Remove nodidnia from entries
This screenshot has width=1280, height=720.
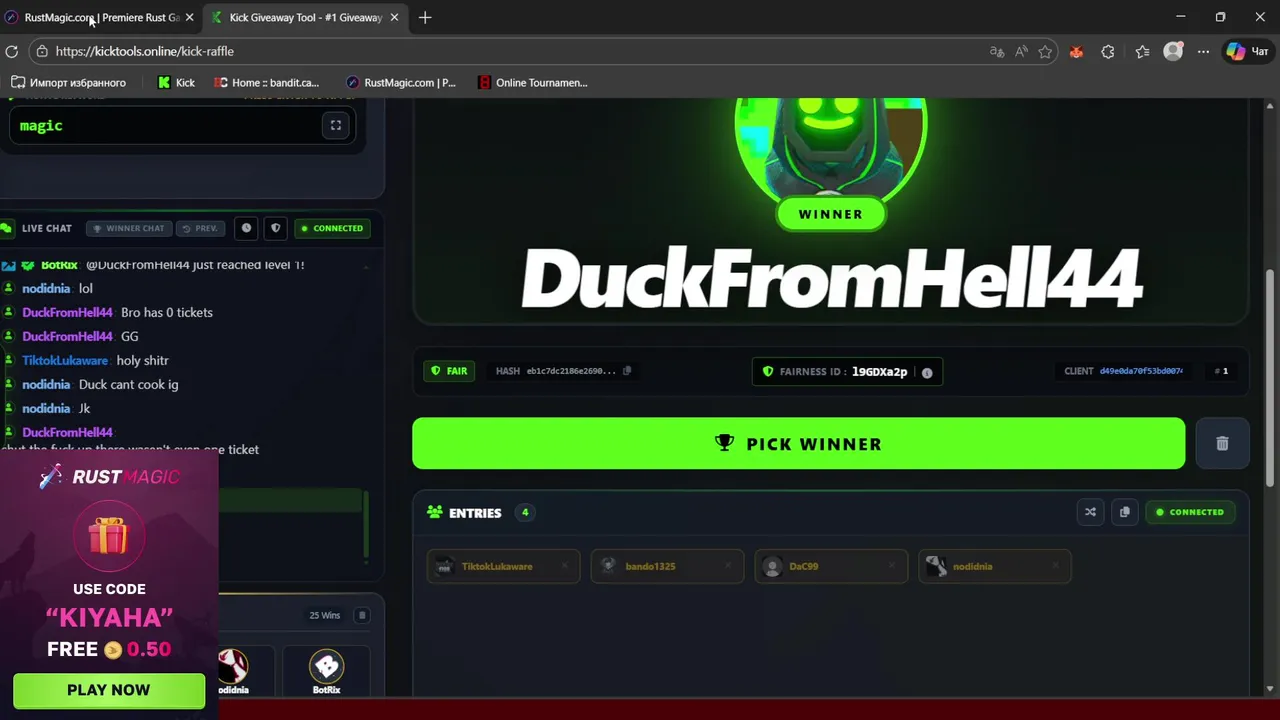click(x=1055, y=566)
